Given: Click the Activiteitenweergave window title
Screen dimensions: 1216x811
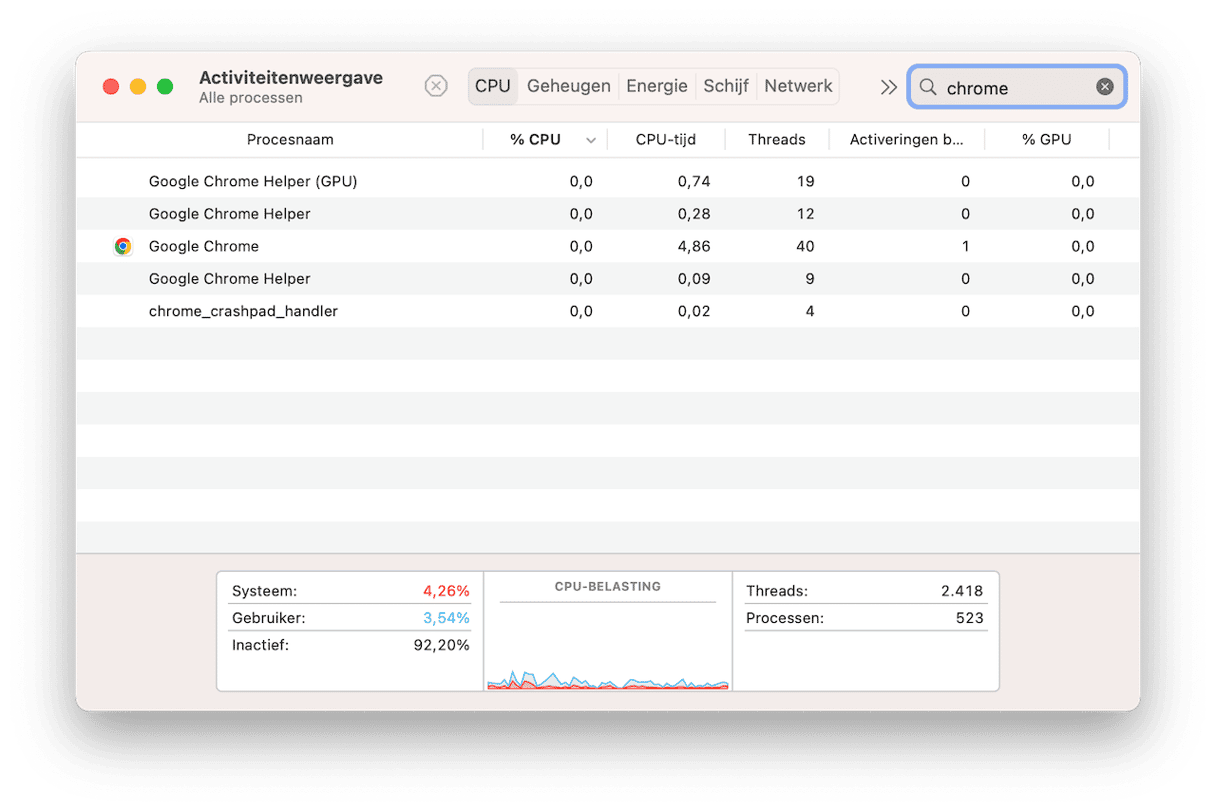Looking at the screenshot, I should click(x=291, y=78).
